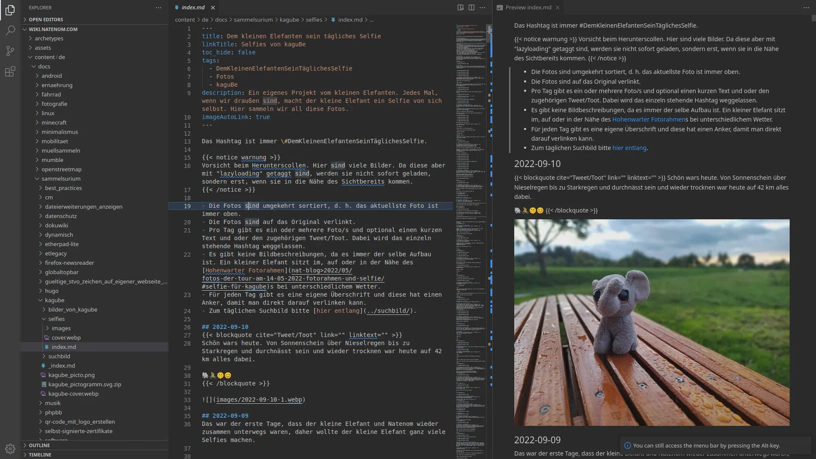This screenshot has width=816, height=459.
Task: Expand the images folder
Action: [x=61, y=328]
